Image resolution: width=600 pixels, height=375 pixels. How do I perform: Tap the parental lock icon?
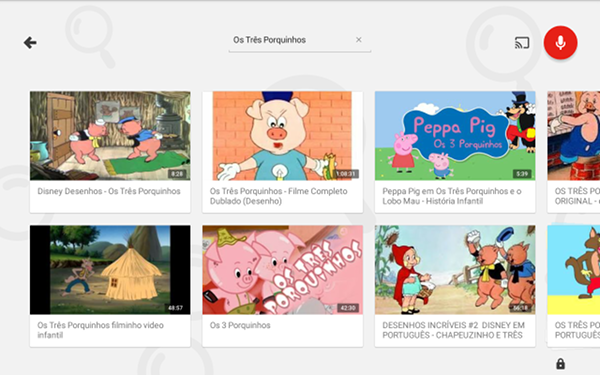tap(560, 364)
